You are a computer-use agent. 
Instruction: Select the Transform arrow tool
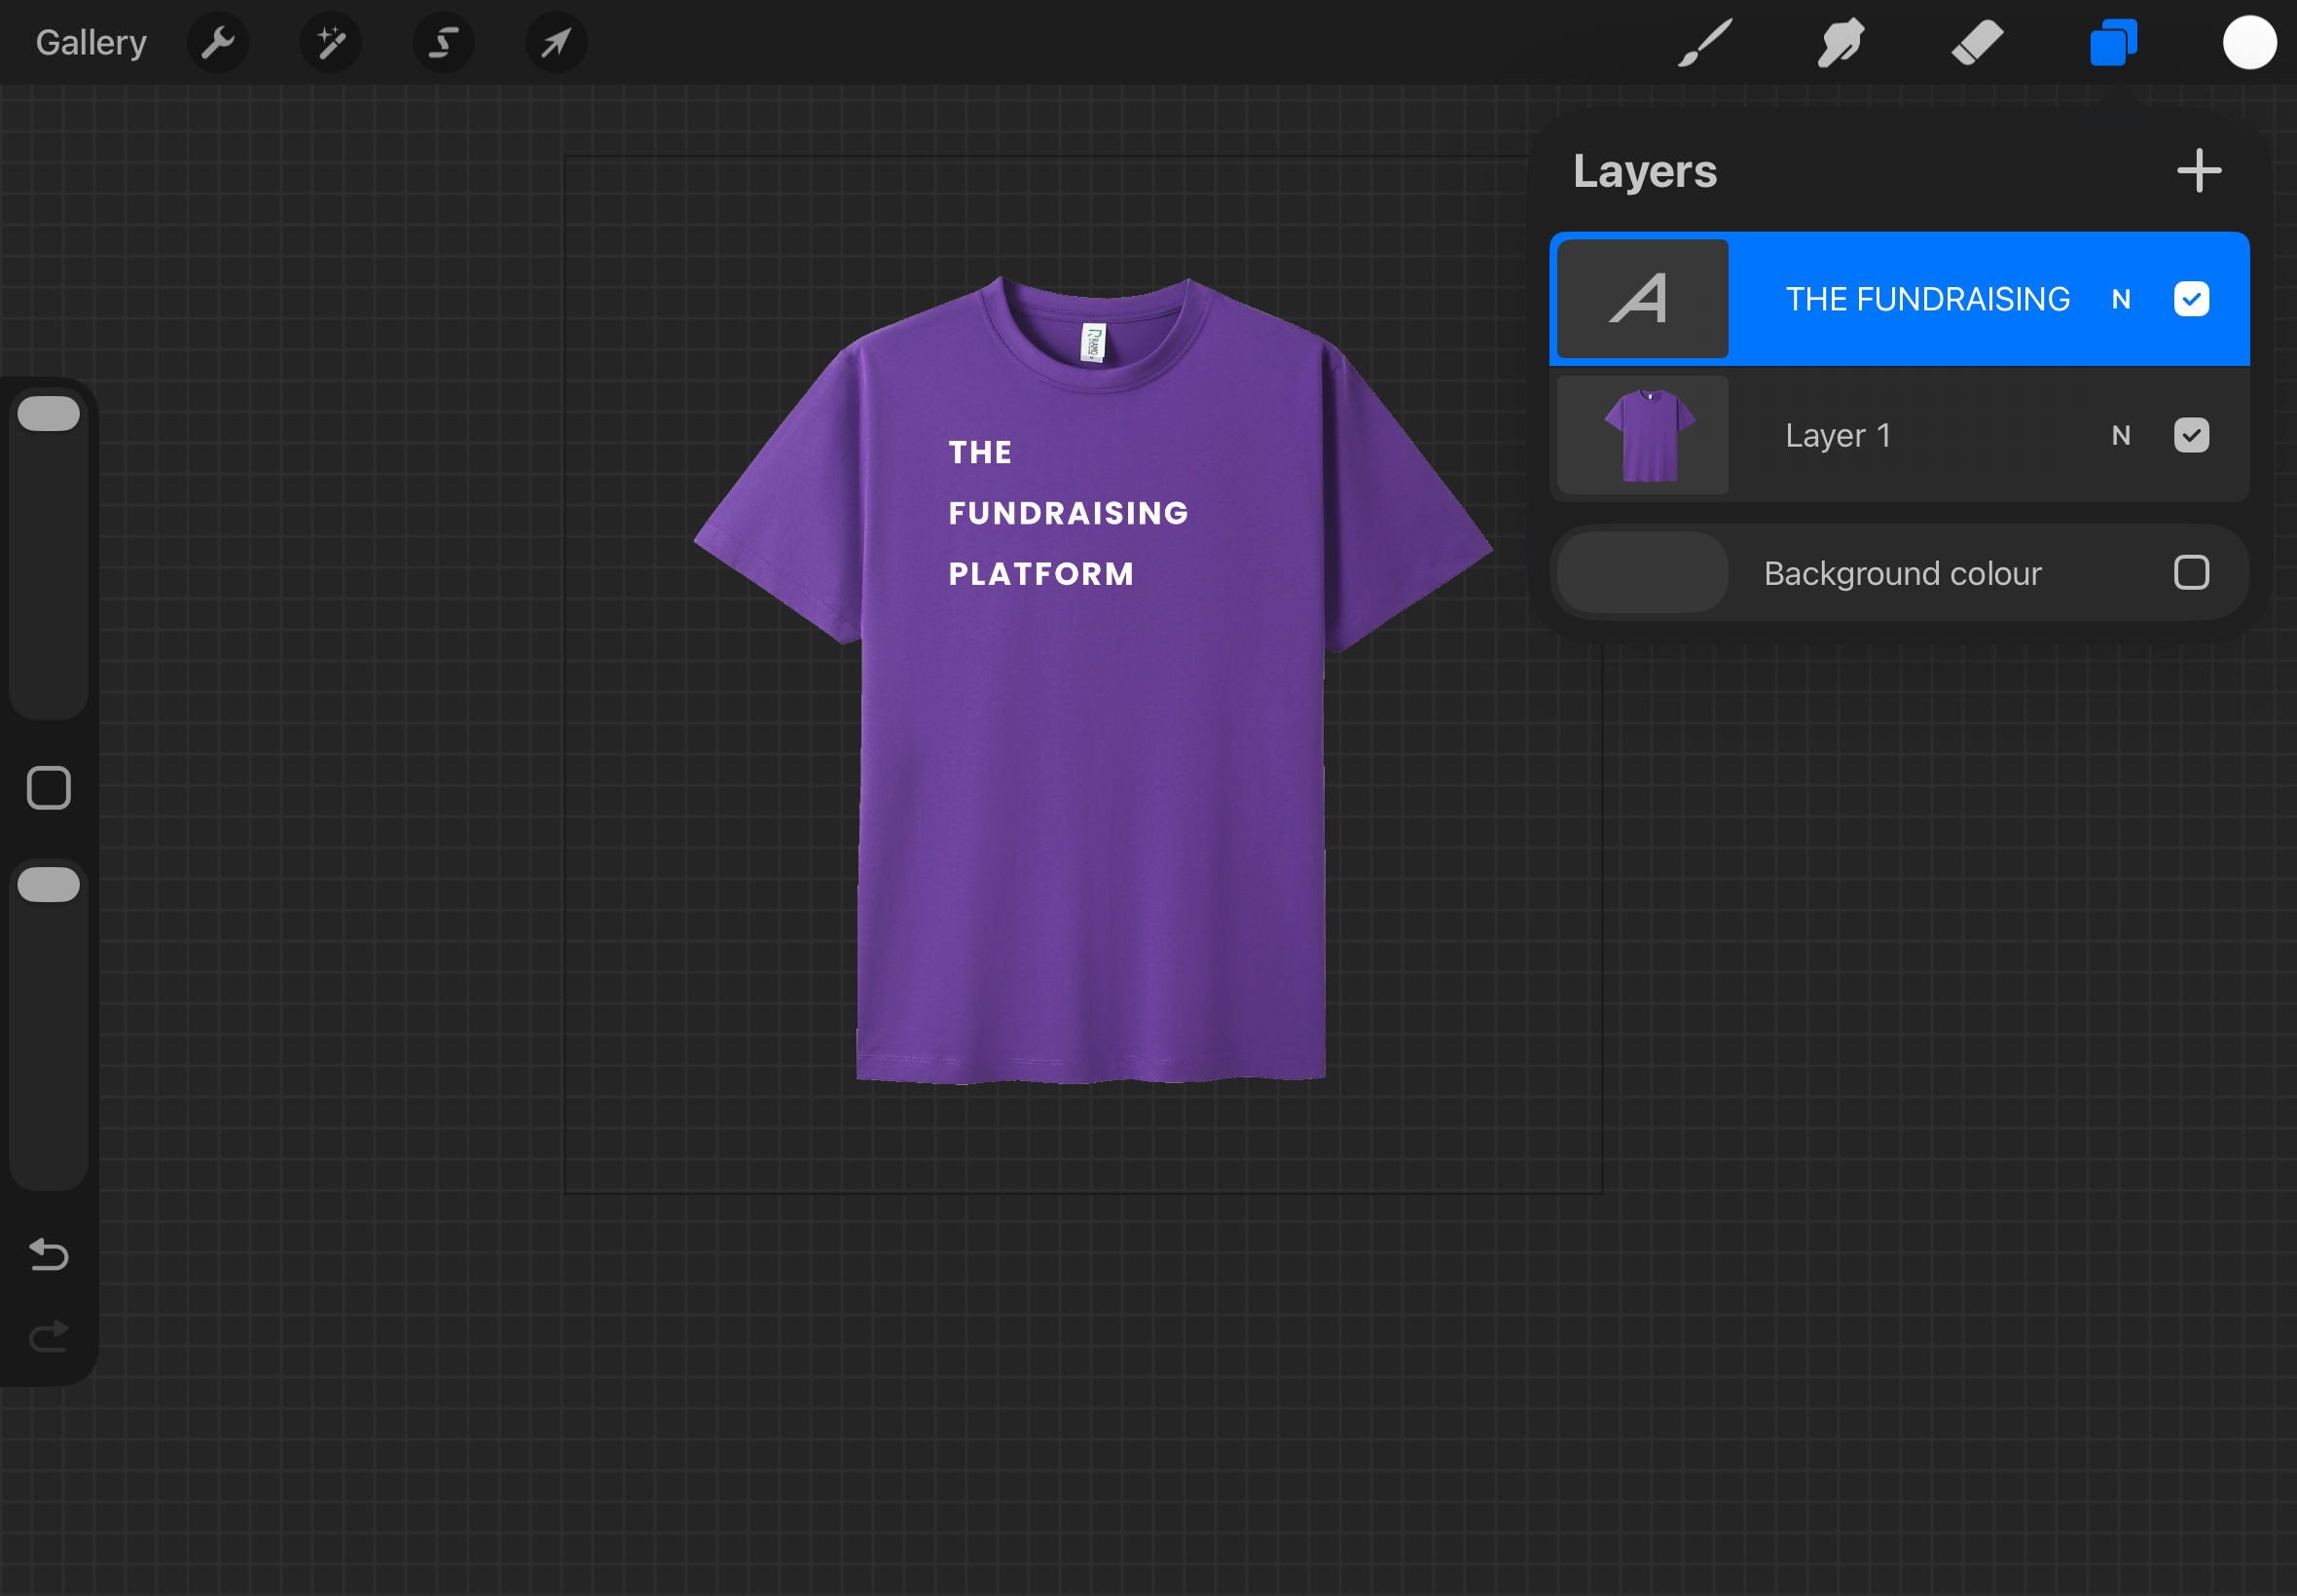(x=556, y=43)
